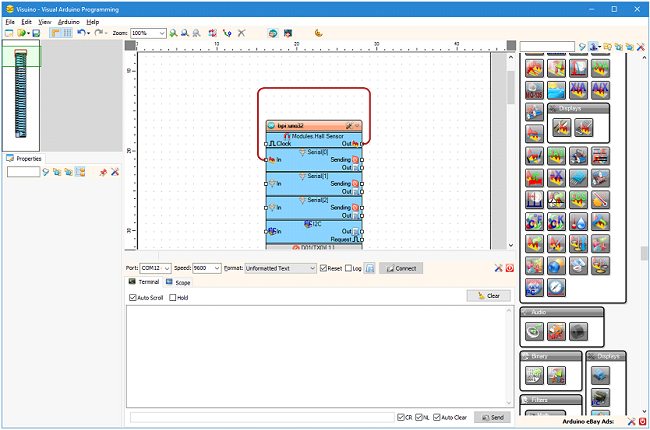Image resolution: width=650 pixels, height=430 pixels.
Task: Open the Port COM12 dropdown
Action: (x=167, y=268)
